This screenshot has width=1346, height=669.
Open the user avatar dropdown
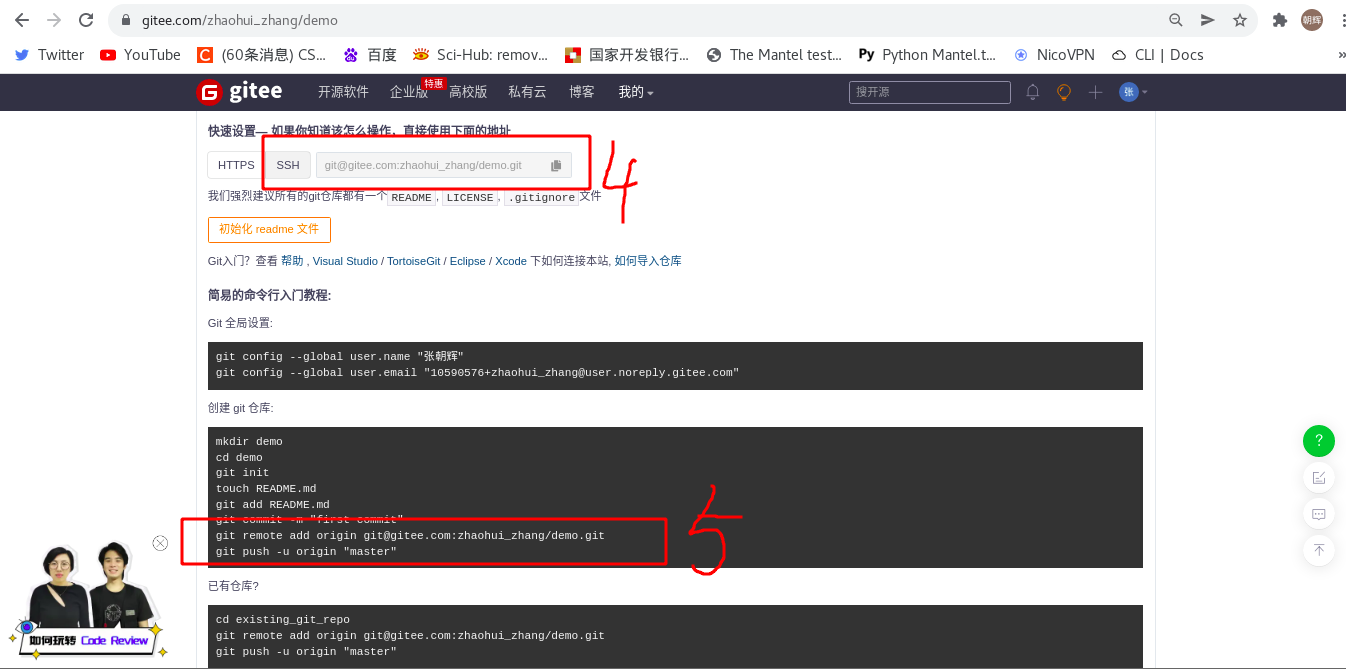point(1133,92)
